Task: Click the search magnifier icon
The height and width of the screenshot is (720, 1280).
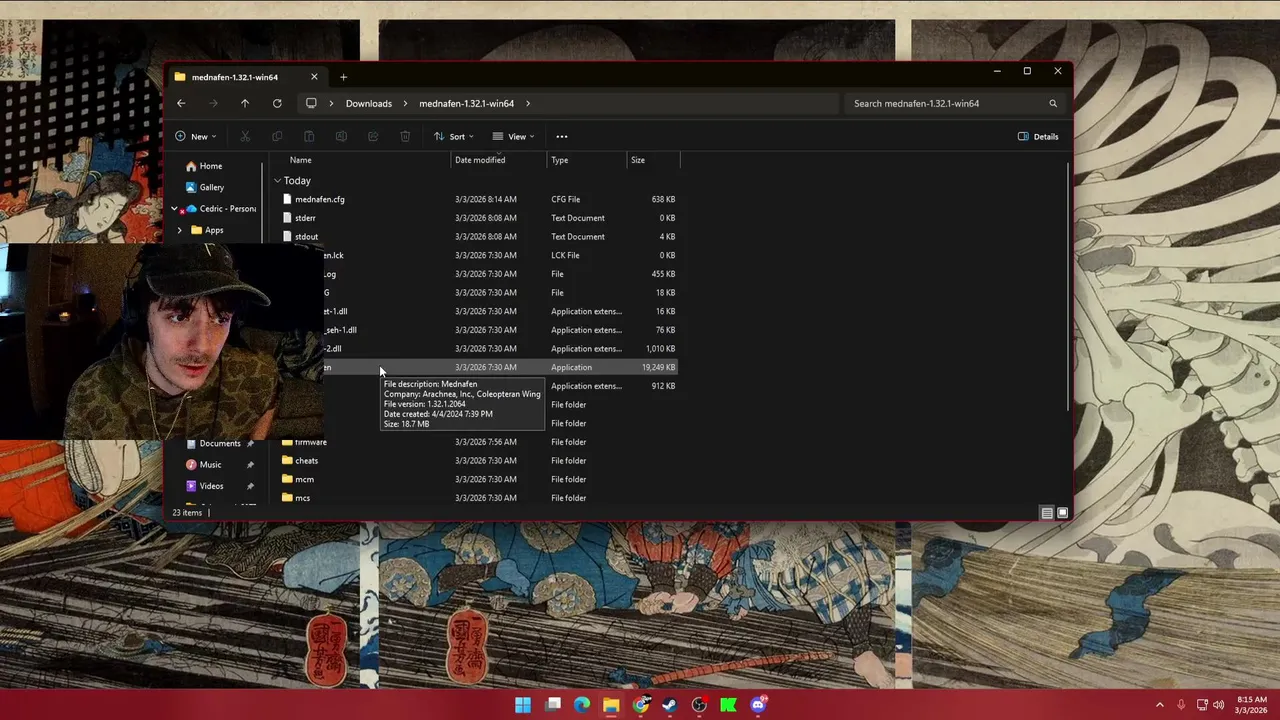Action: pos(1053,103)
